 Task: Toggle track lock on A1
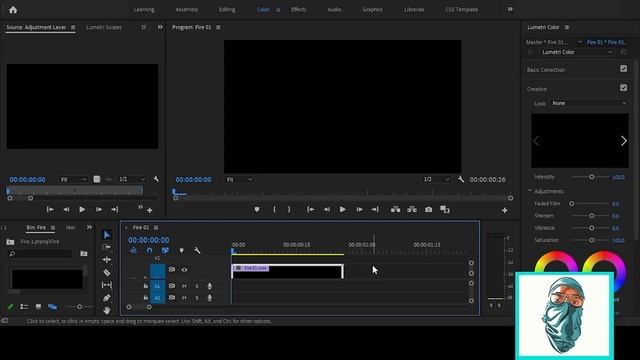click(x=146, y=286)
